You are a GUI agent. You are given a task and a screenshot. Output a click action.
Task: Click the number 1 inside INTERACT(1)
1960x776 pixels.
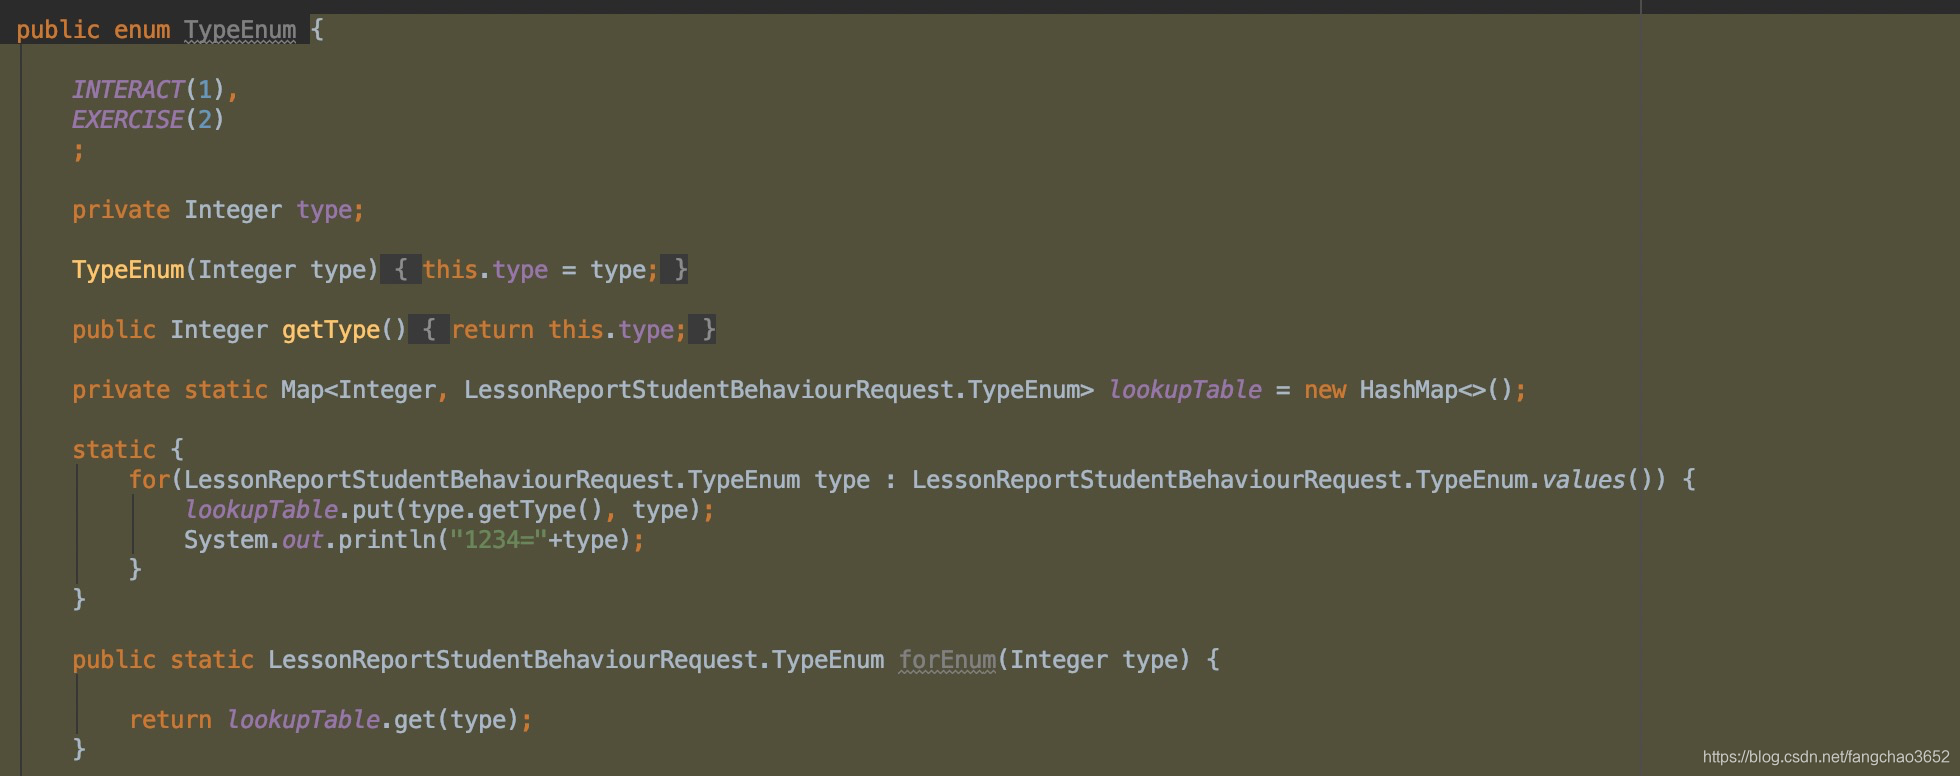coord(205,90)
